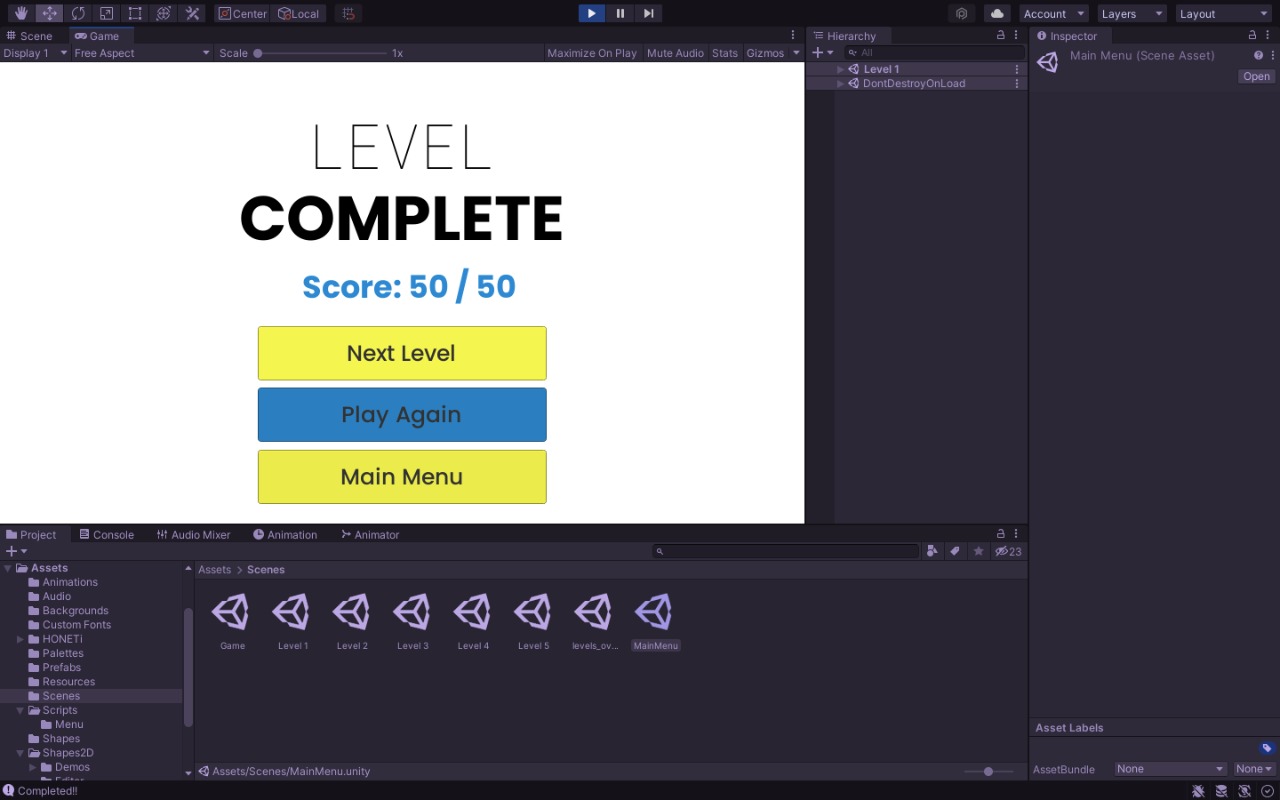Switch to the Scene tab
Viewport: 1280px width, 800px height.
click(x=29, y=36)
